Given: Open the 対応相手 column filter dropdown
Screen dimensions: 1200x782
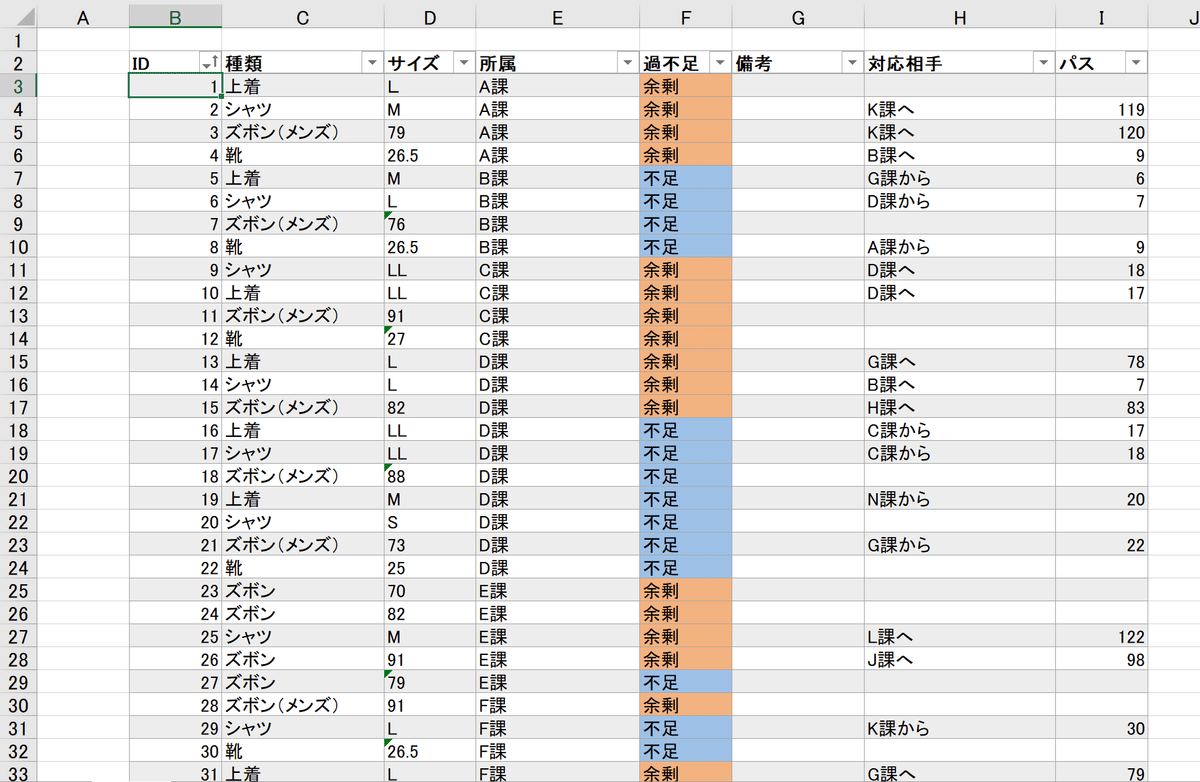Looking at the screenshot, I should (1044, 63).
